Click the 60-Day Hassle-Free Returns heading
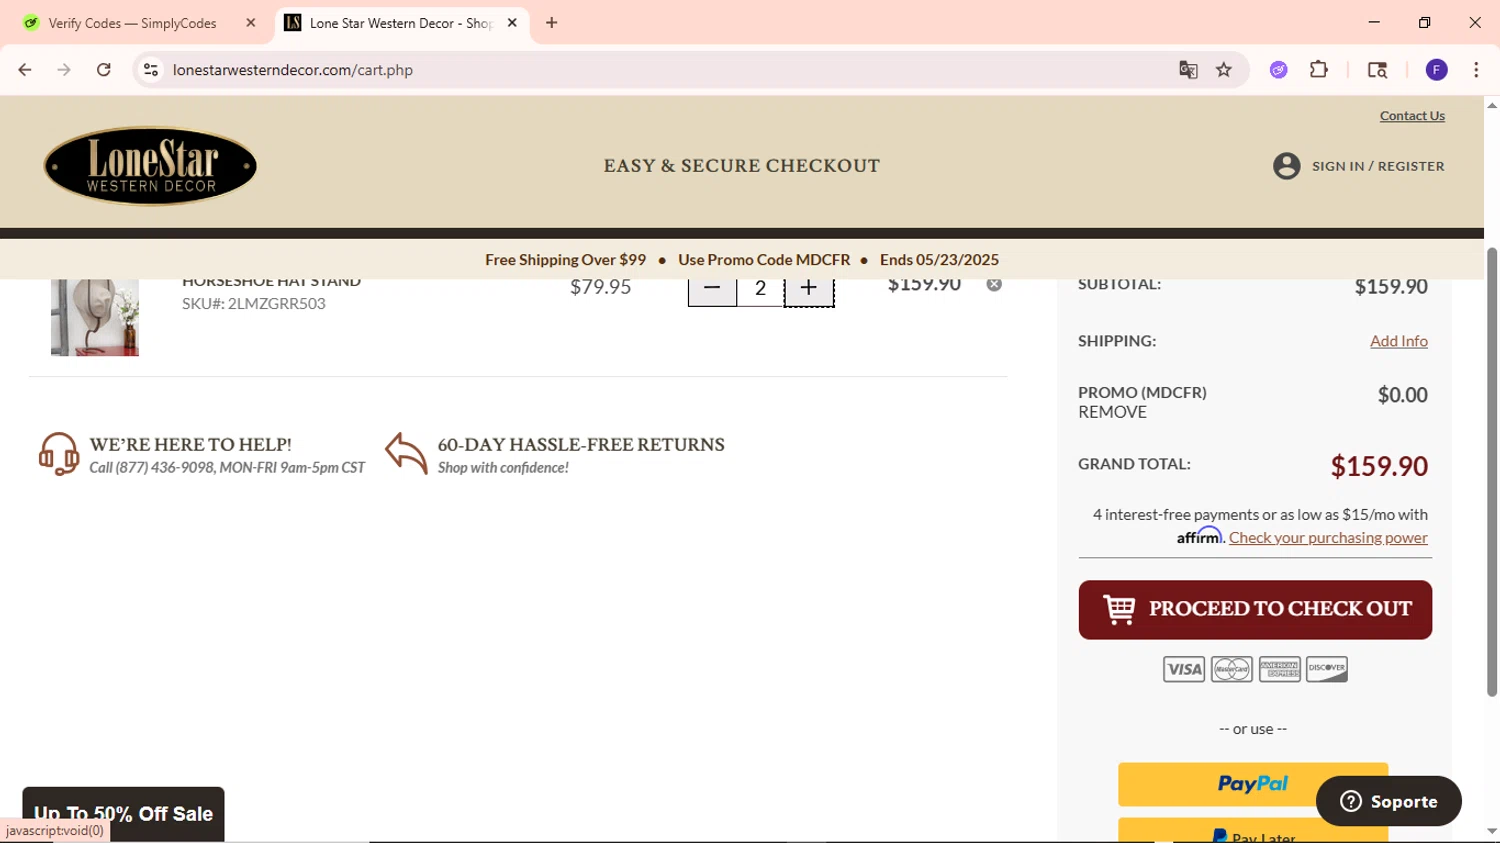1500x843 pixels. point(581,445)
